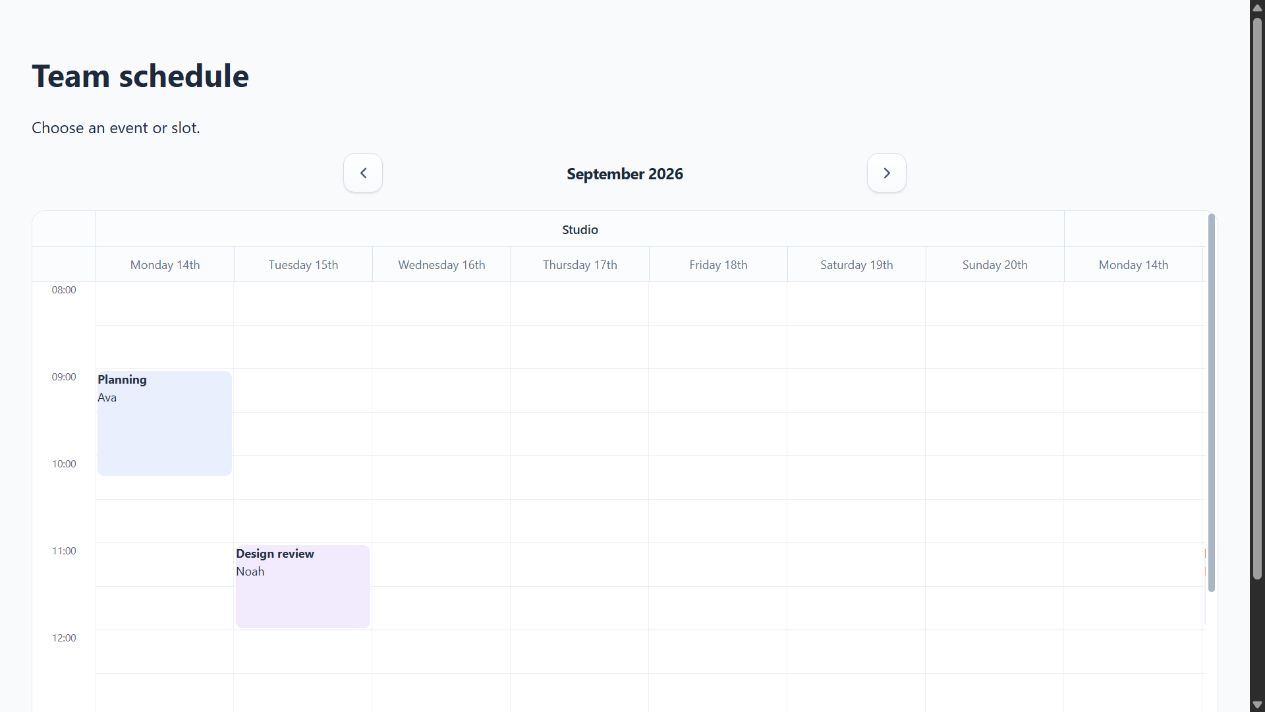
Task: Select the Saturday 19th column header
Action: click(x=856, y=265)
